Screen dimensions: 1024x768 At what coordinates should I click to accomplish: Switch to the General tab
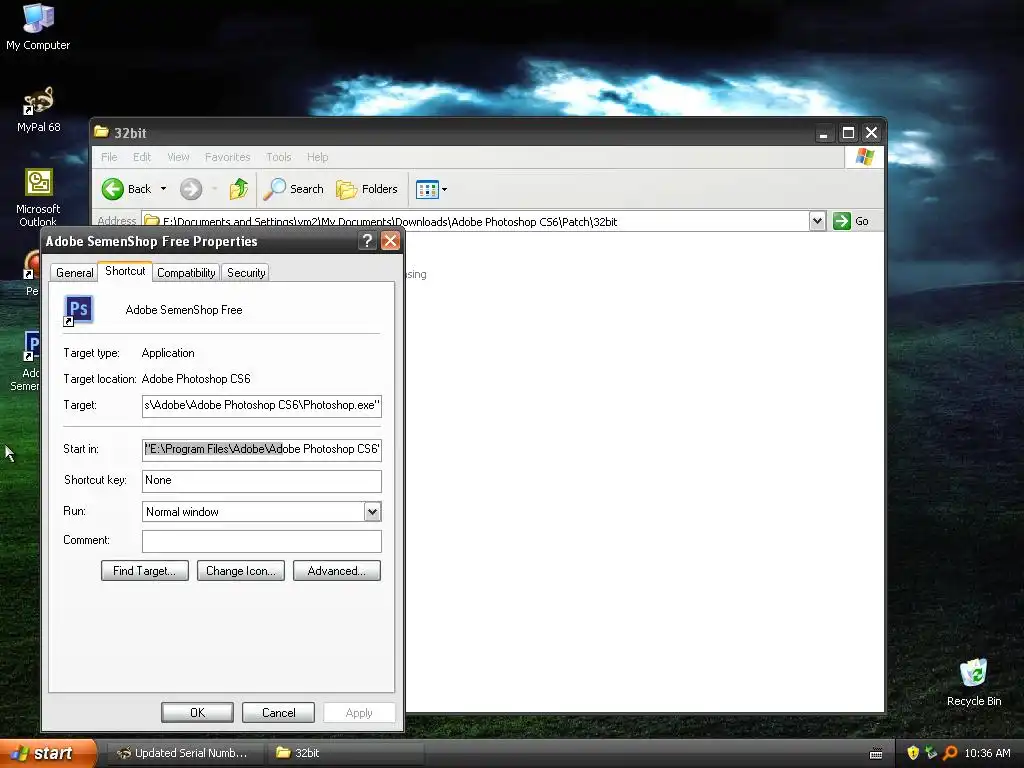coord(74,273)
